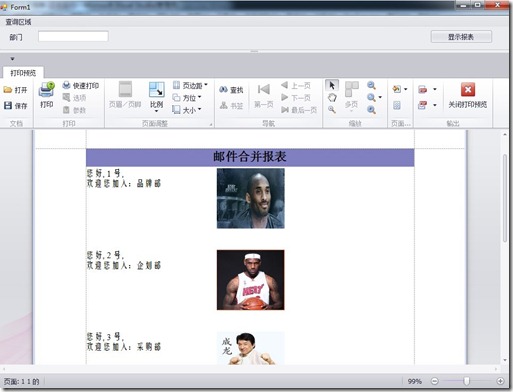Click 快速打印 (Quick Print)
The image size is (513, 392).
80,86
